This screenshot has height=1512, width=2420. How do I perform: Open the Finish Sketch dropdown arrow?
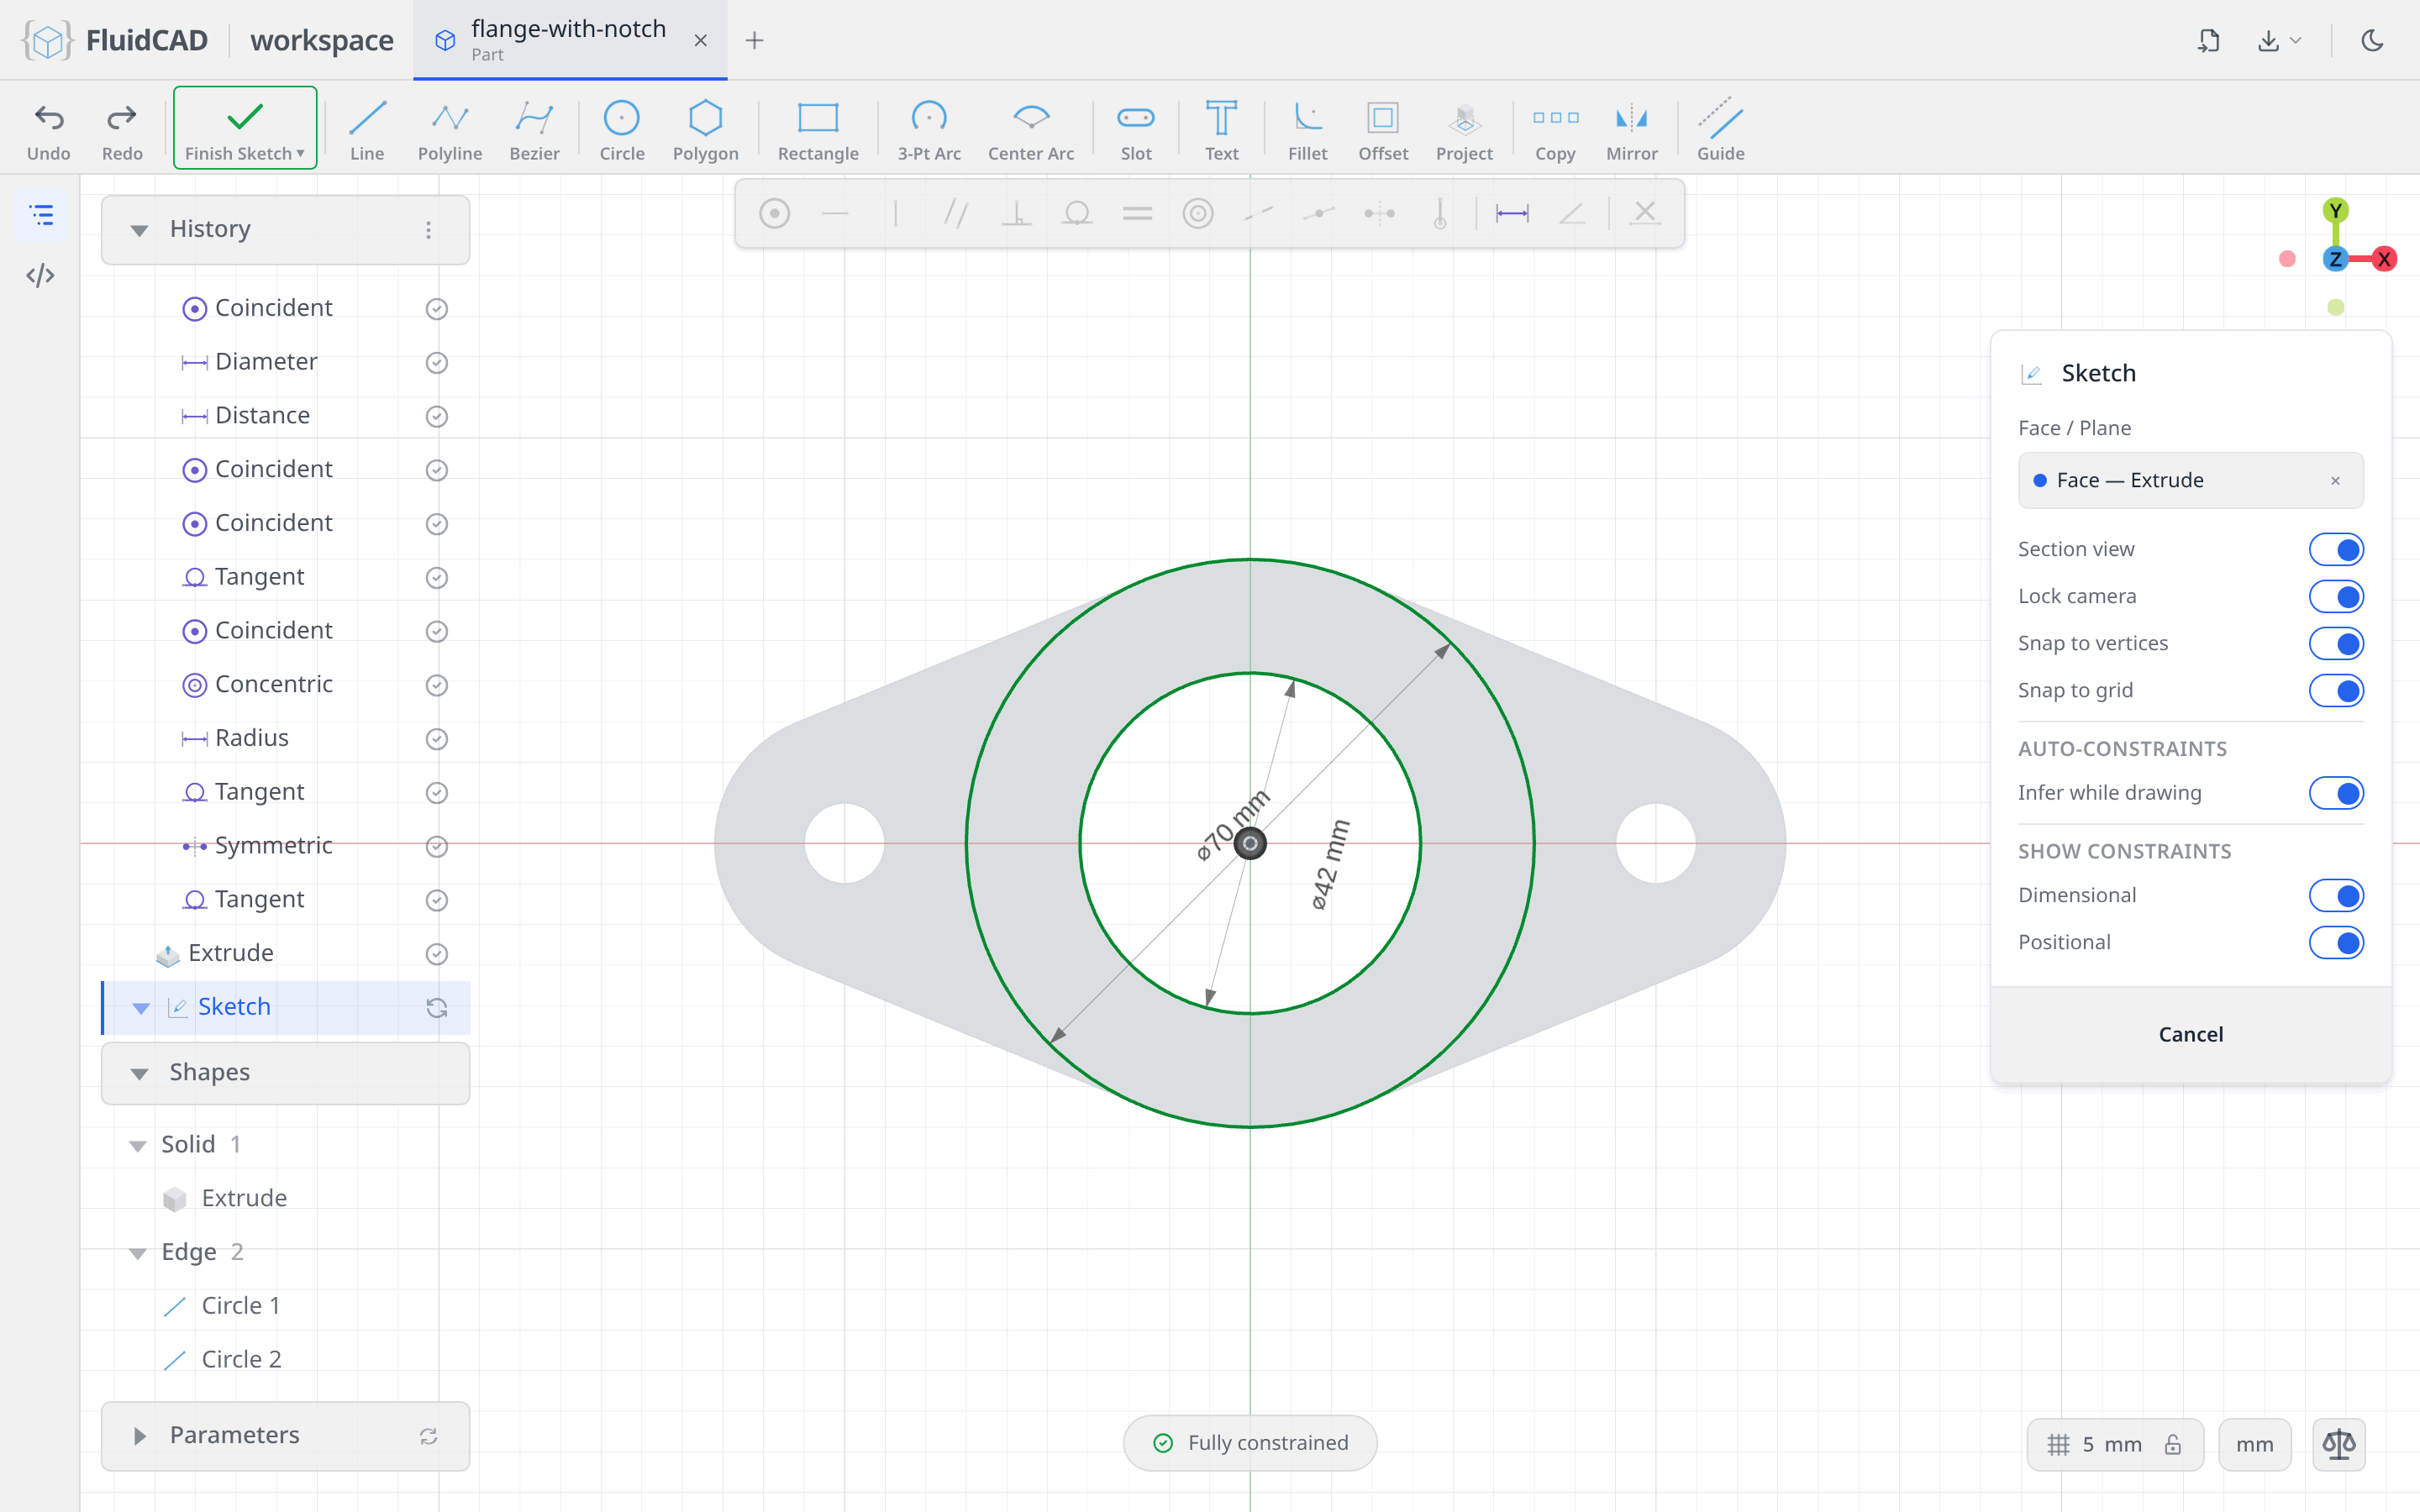coord(300,154)
